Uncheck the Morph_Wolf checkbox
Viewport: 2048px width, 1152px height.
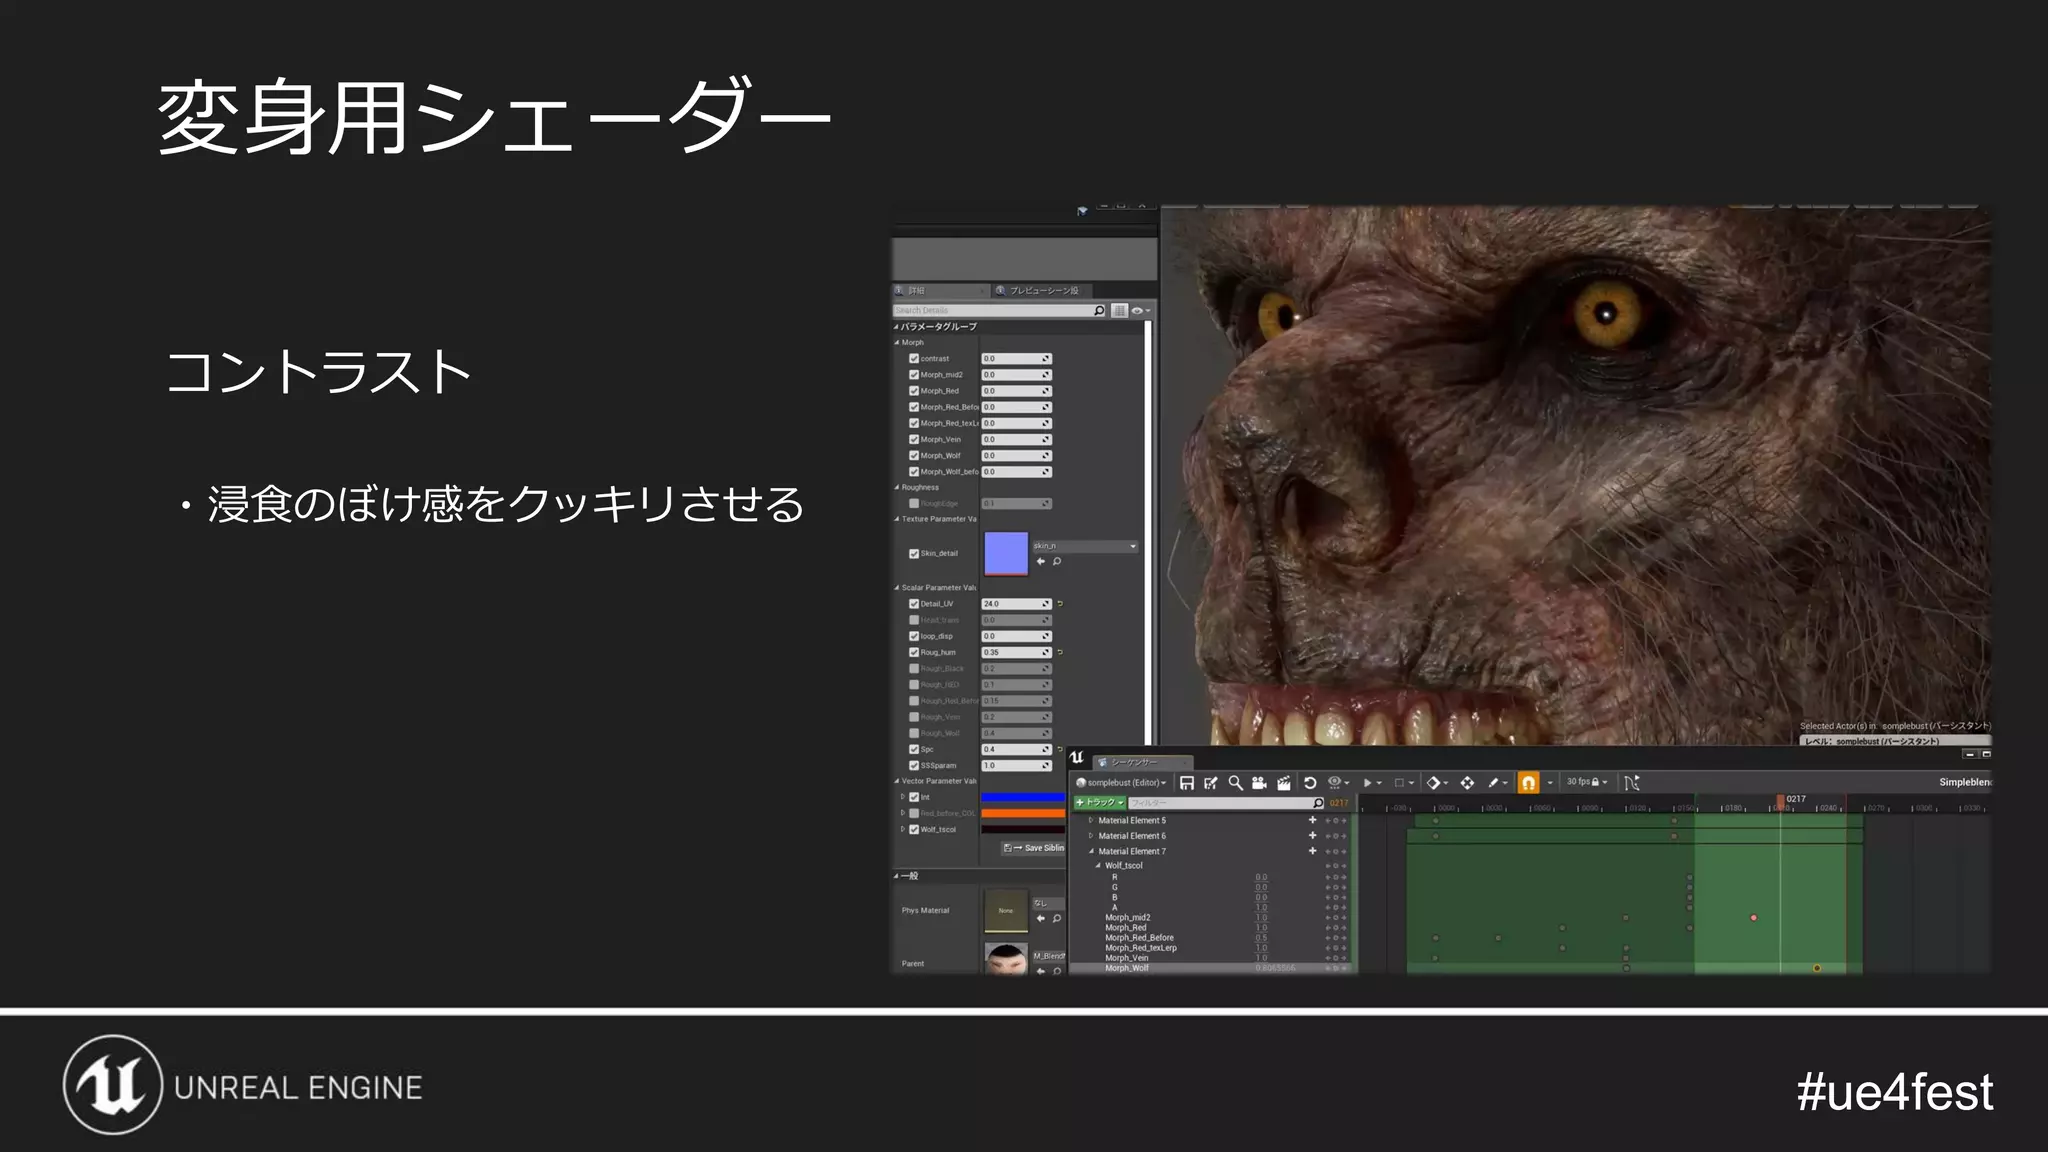coord(914,456)
